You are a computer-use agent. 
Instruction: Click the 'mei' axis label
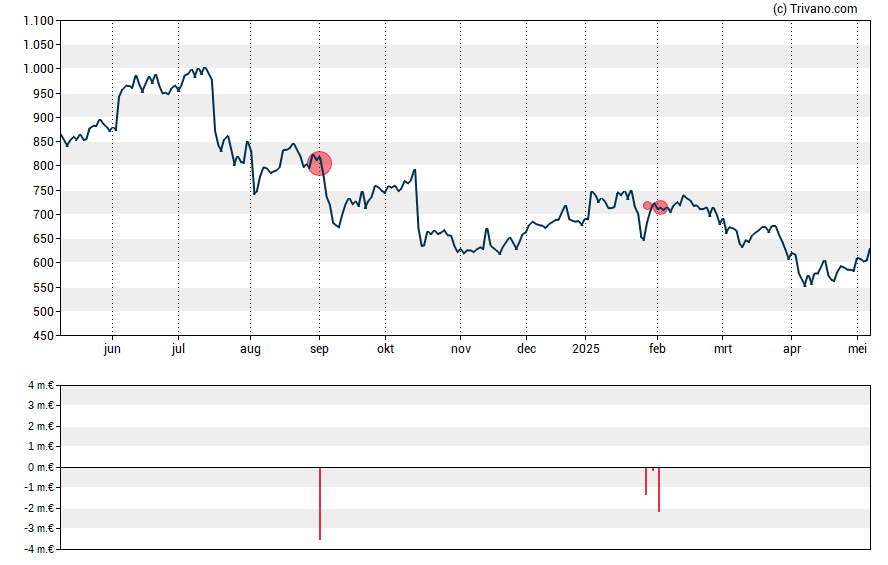[x=857, y=349]
